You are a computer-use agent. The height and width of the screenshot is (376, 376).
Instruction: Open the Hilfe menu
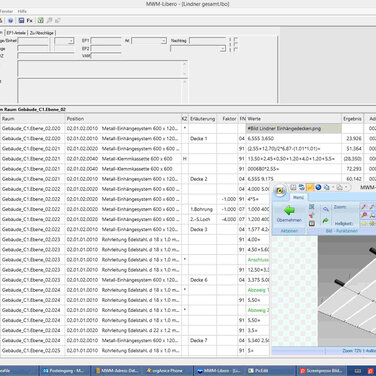pyautogui.click(x=22, y=11)
